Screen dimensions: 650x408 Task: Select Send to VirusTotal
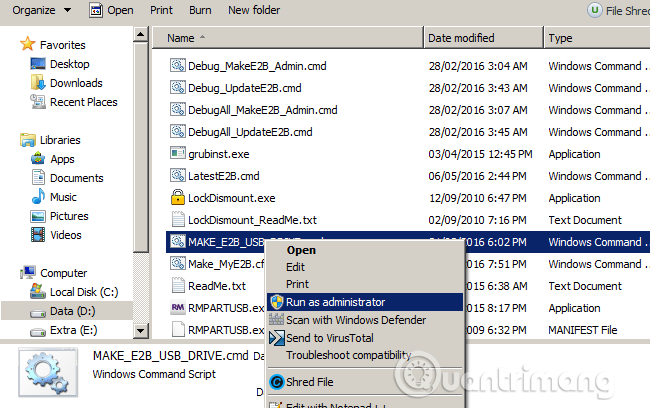tap(330, 338)
